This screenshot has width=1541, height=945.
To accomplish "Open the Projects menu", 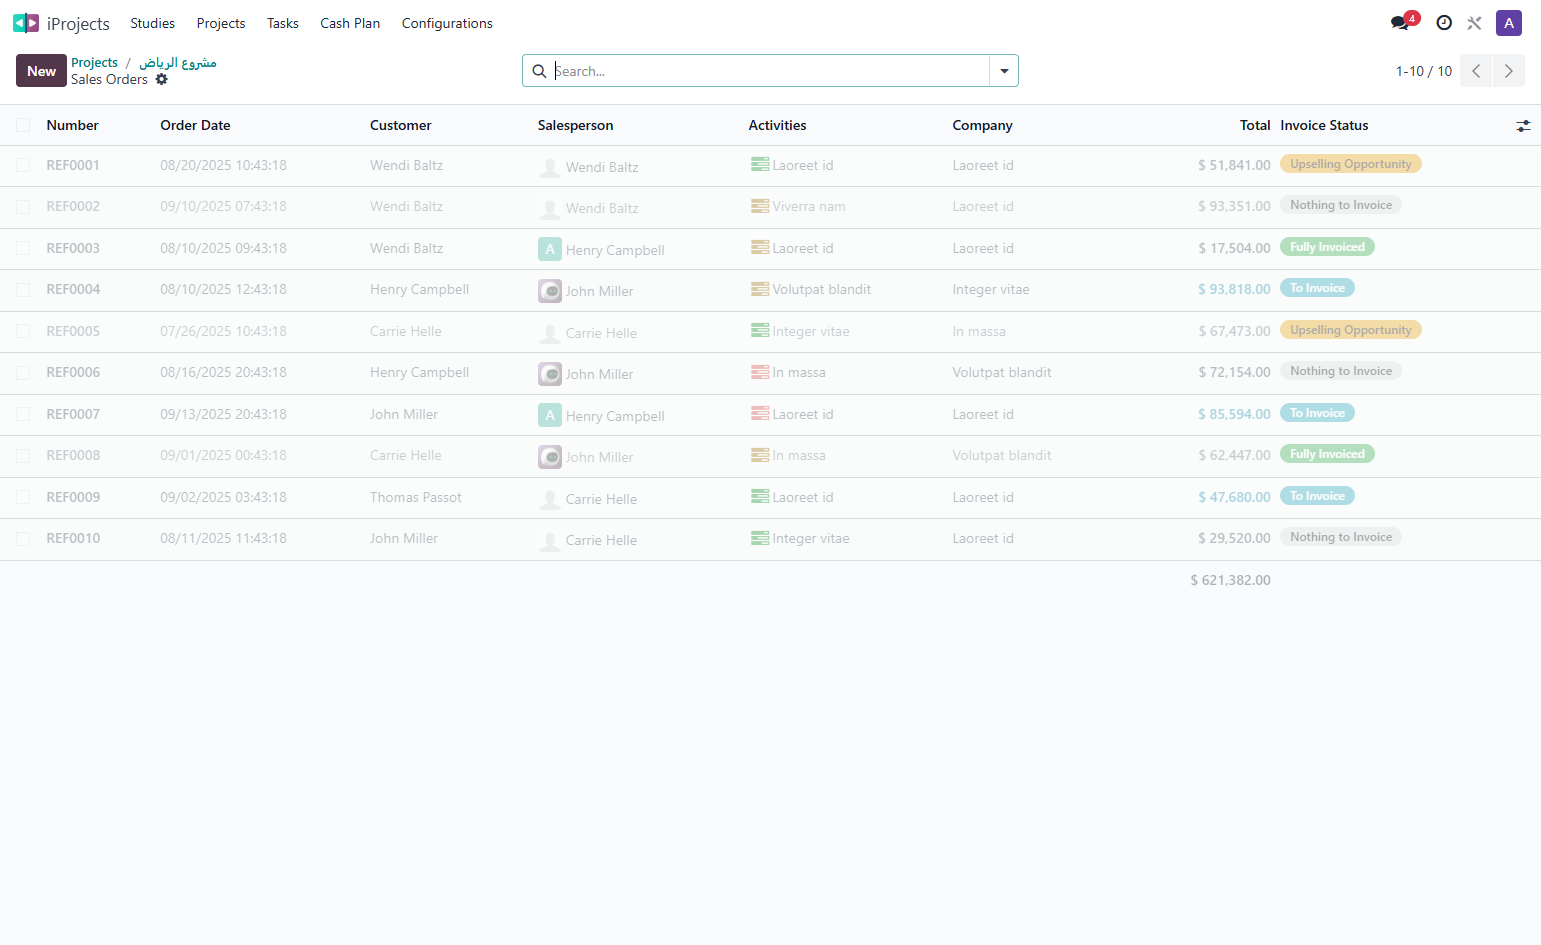I will click(x=221, y=23).
